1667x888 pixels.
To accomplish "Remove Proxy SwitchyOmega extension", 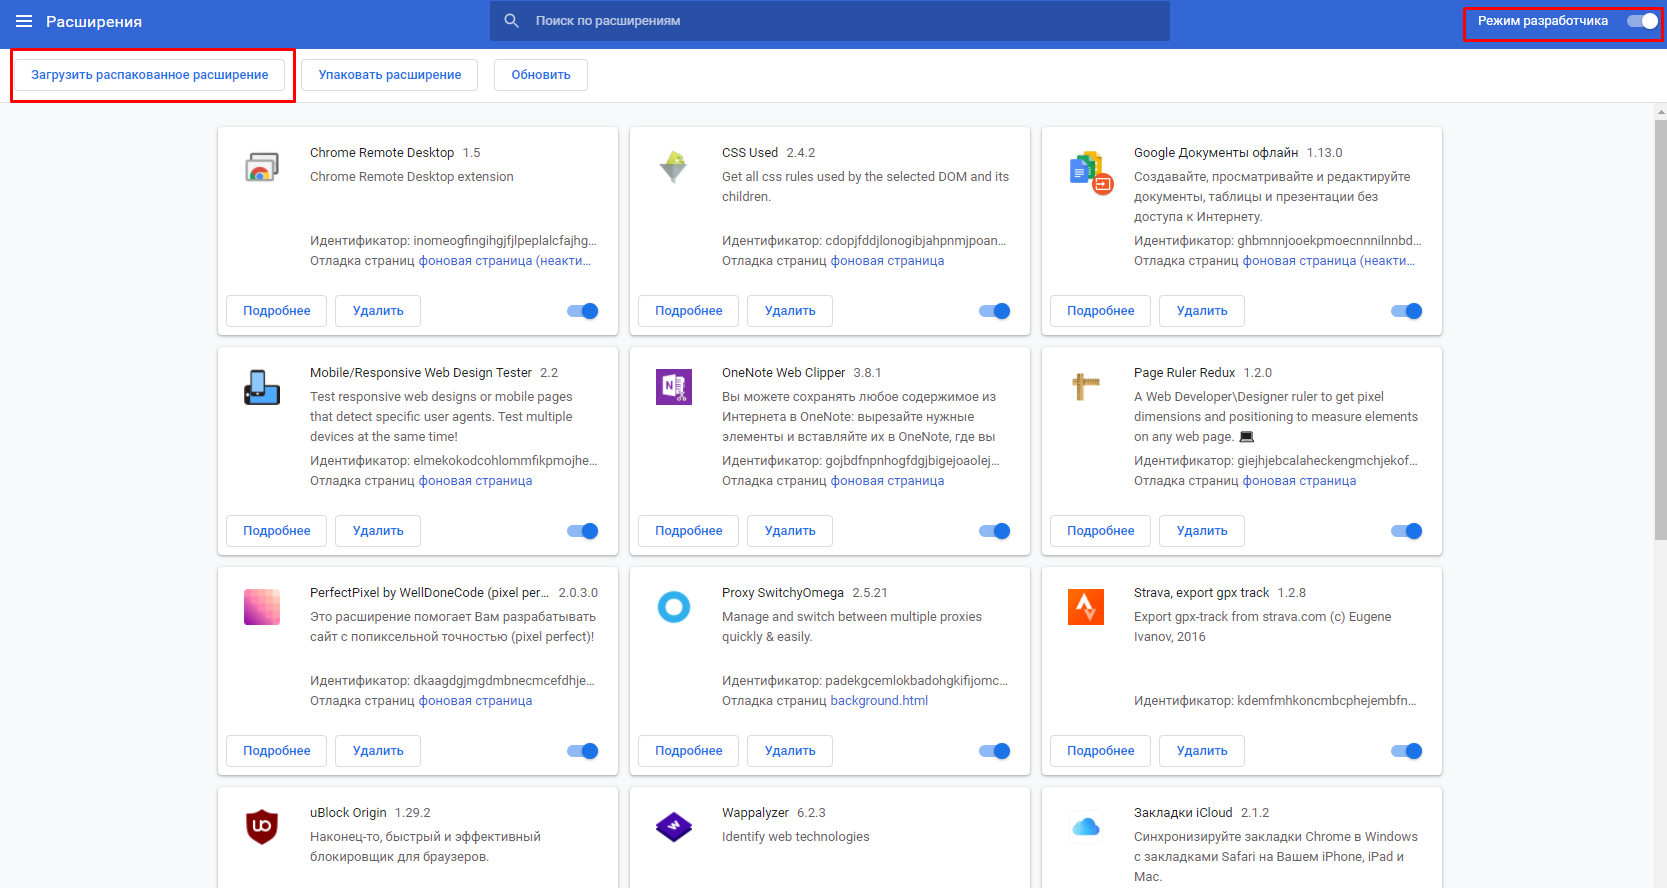I will pos(790,751).
